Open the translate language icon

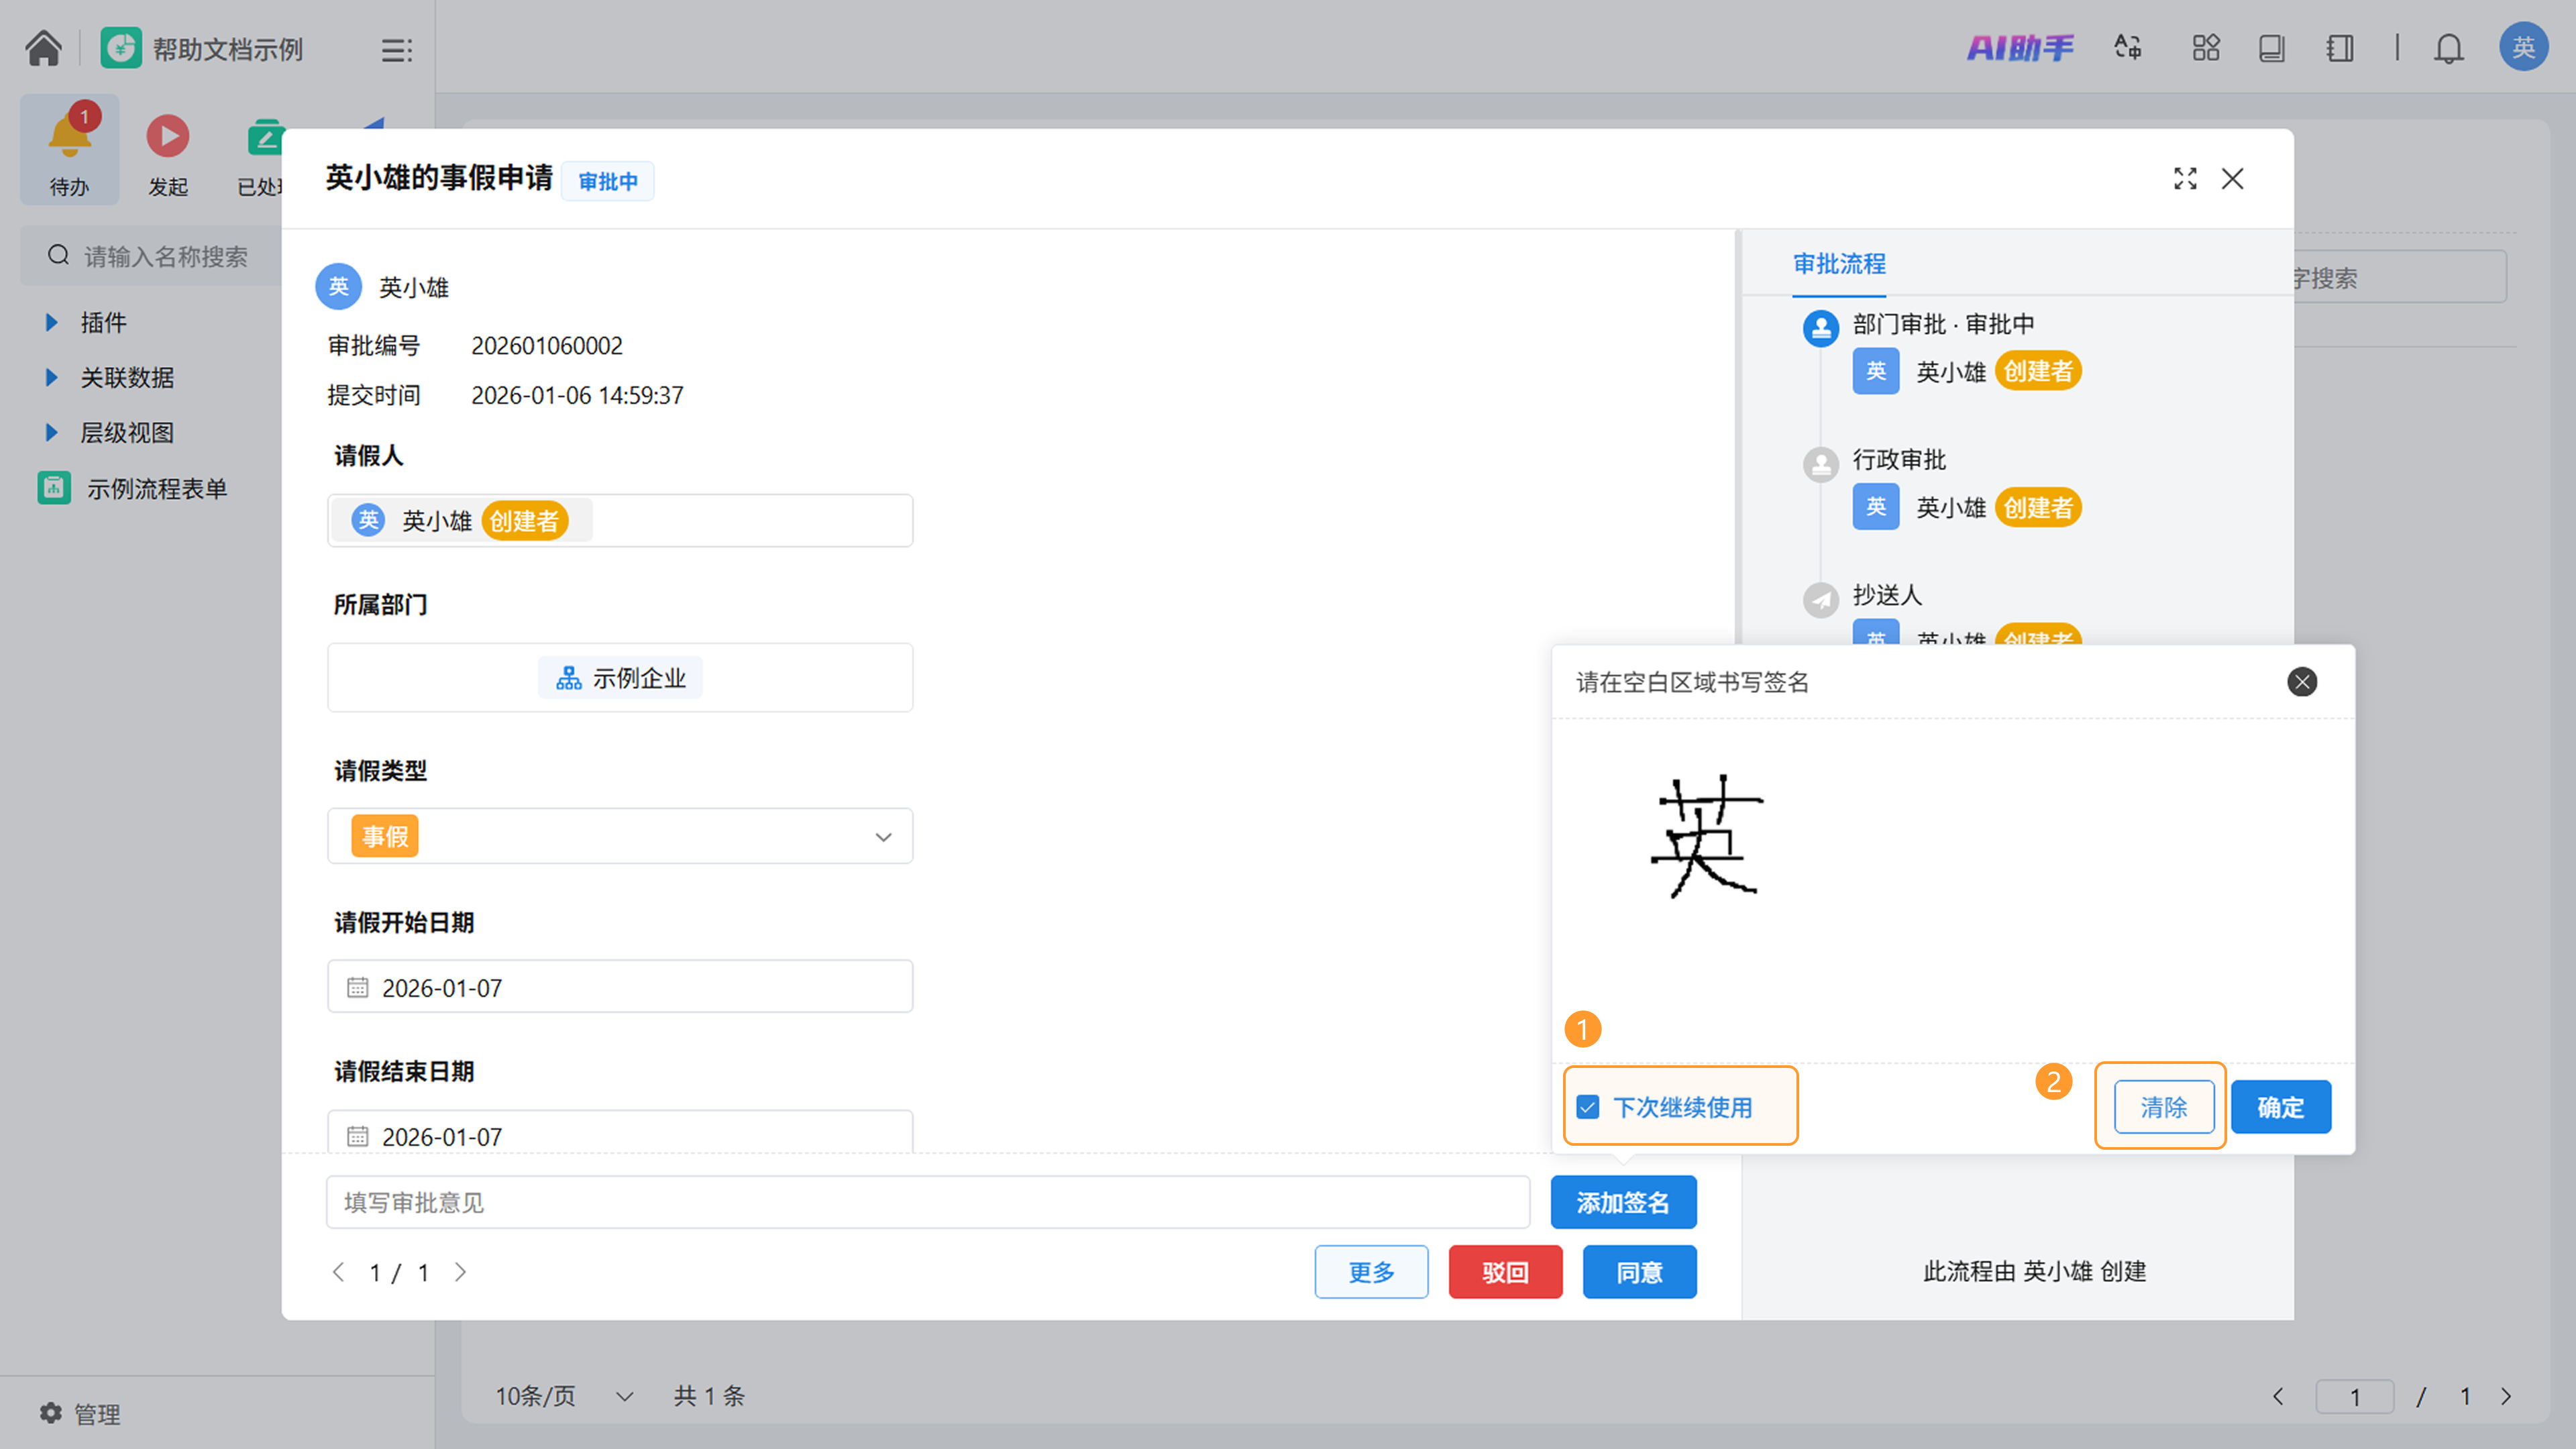(2128, 48)
